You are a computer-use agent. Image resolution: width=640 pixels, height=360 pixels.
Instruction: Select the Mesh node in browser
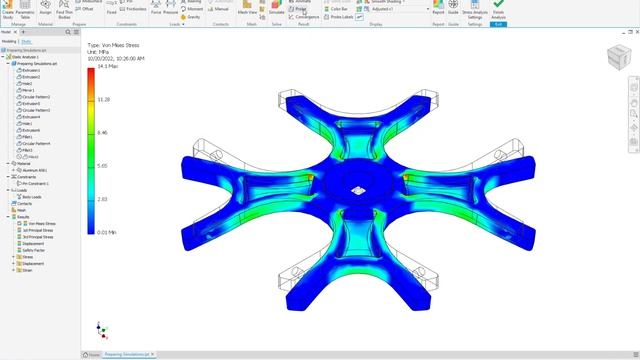[19, 210]
